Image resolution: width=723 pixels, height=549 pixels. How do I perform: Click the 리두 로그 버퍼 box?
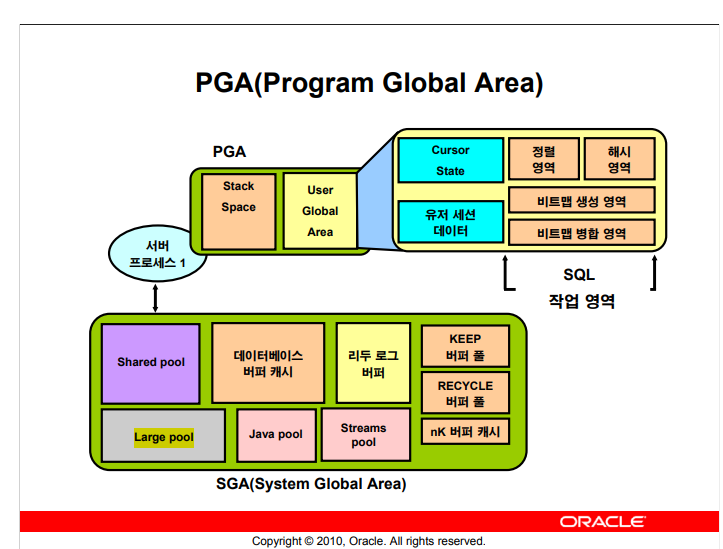(373, 363)
